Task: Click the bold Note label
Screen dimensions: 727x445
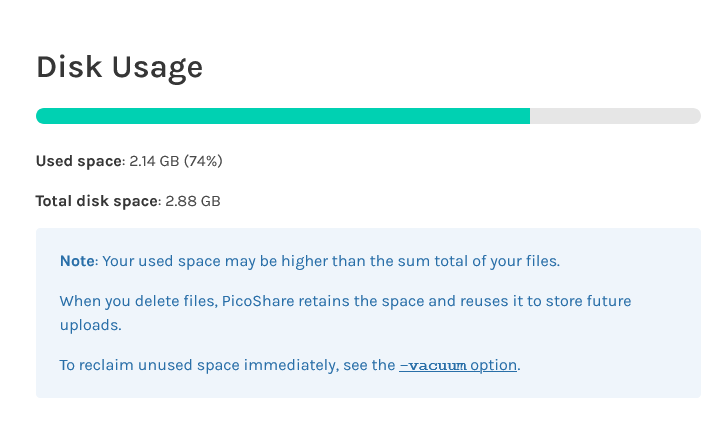Action: [x=77, y=261]
